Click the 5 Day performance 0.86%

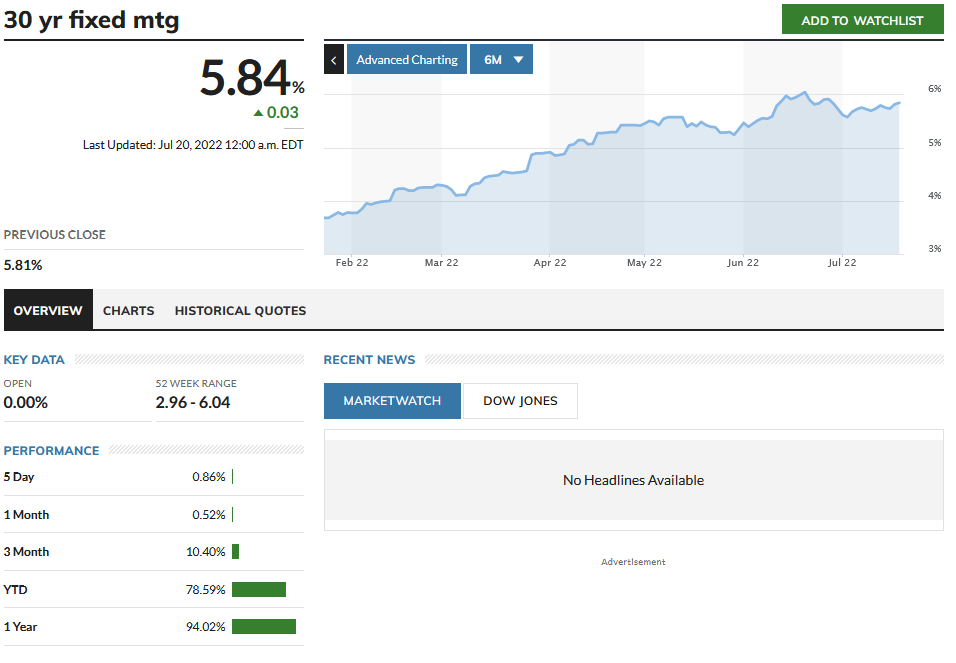coord(209,476)
